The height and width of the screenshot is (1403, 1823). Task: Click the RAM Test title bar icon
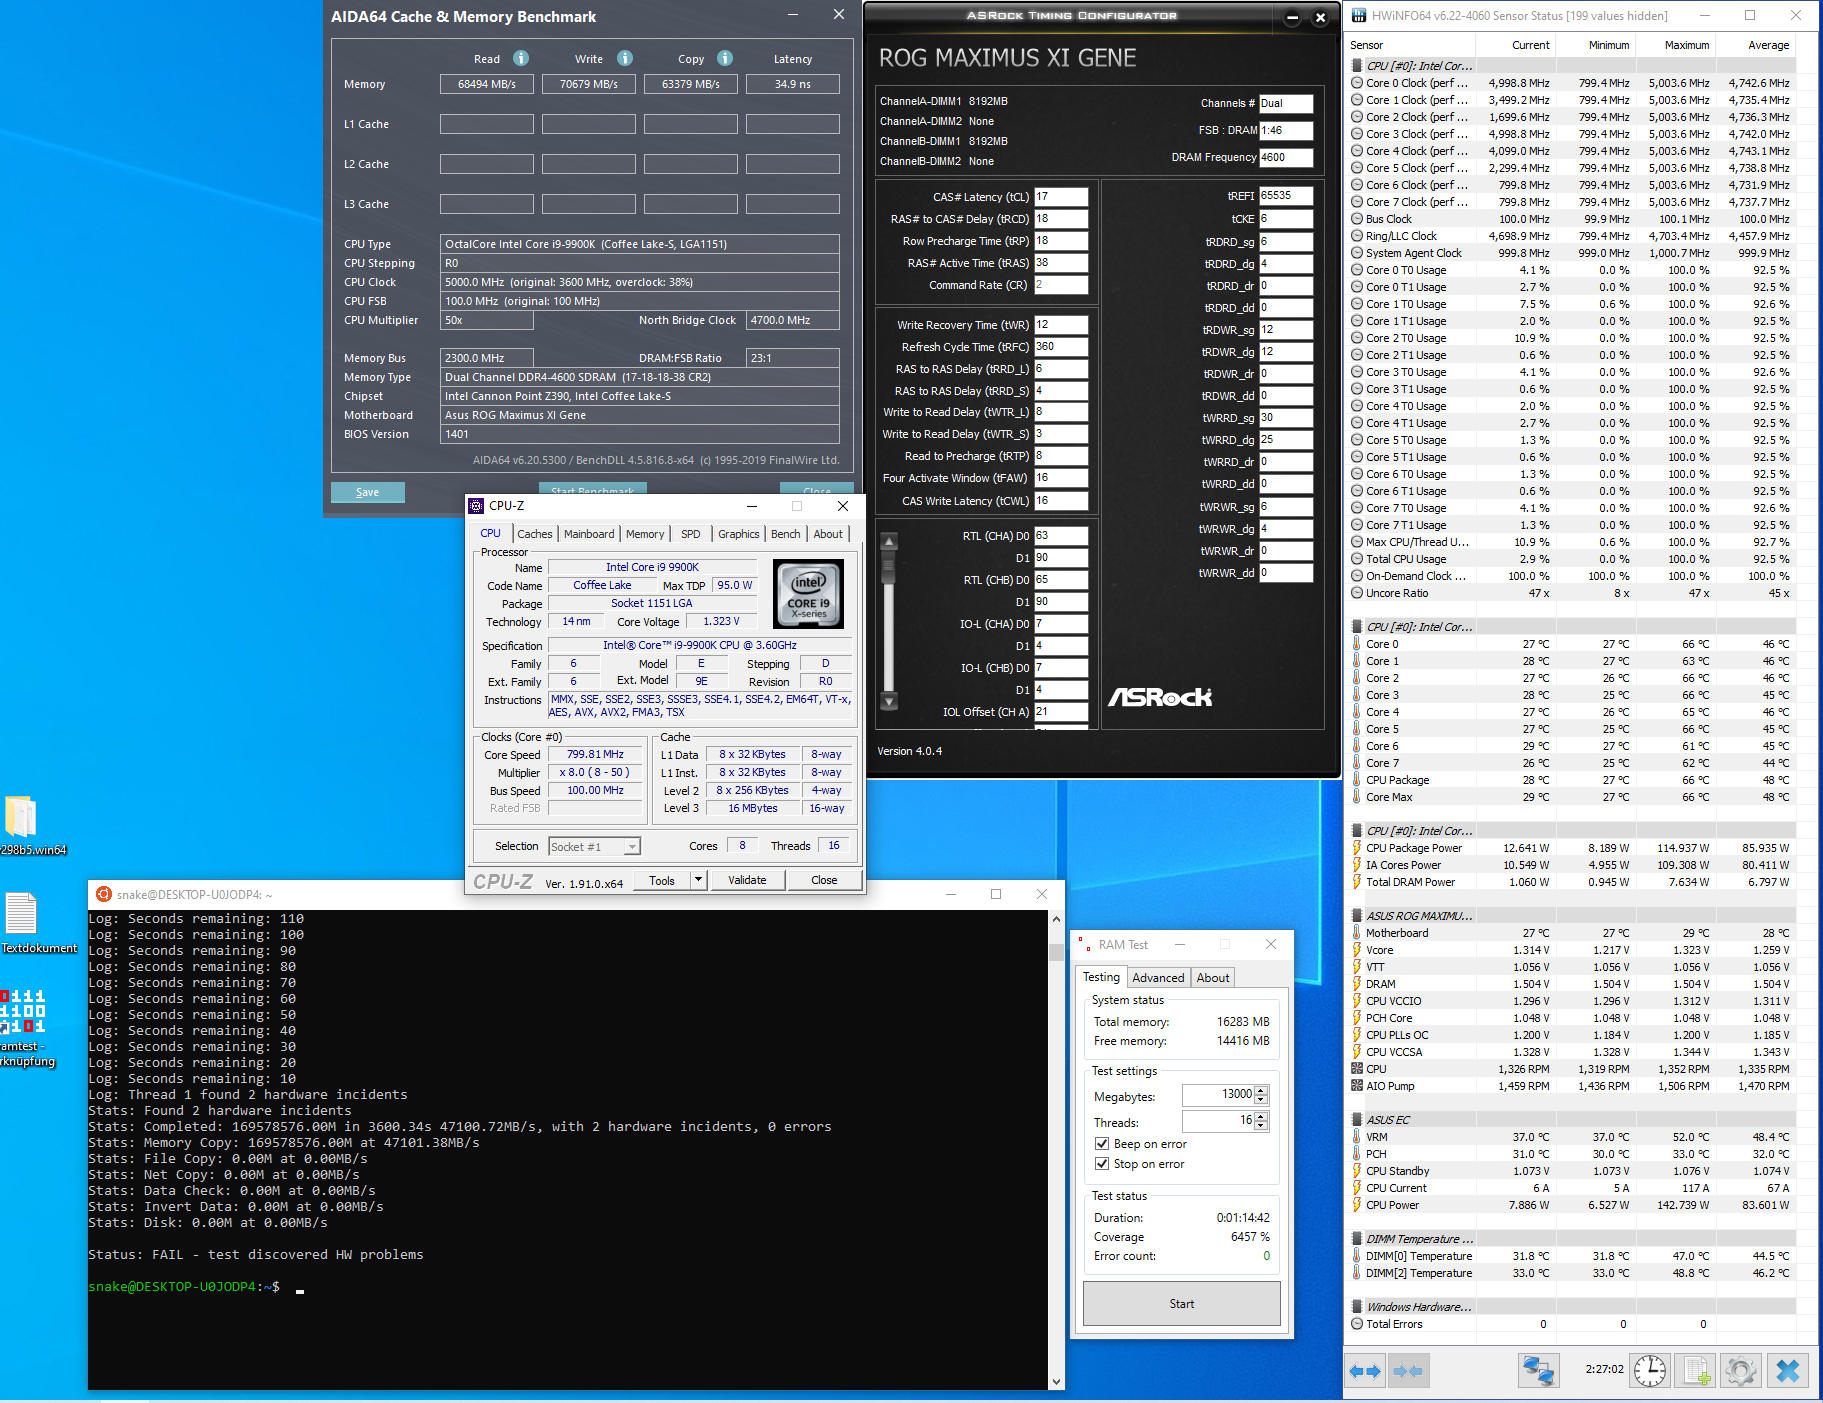coord(1084,945)
